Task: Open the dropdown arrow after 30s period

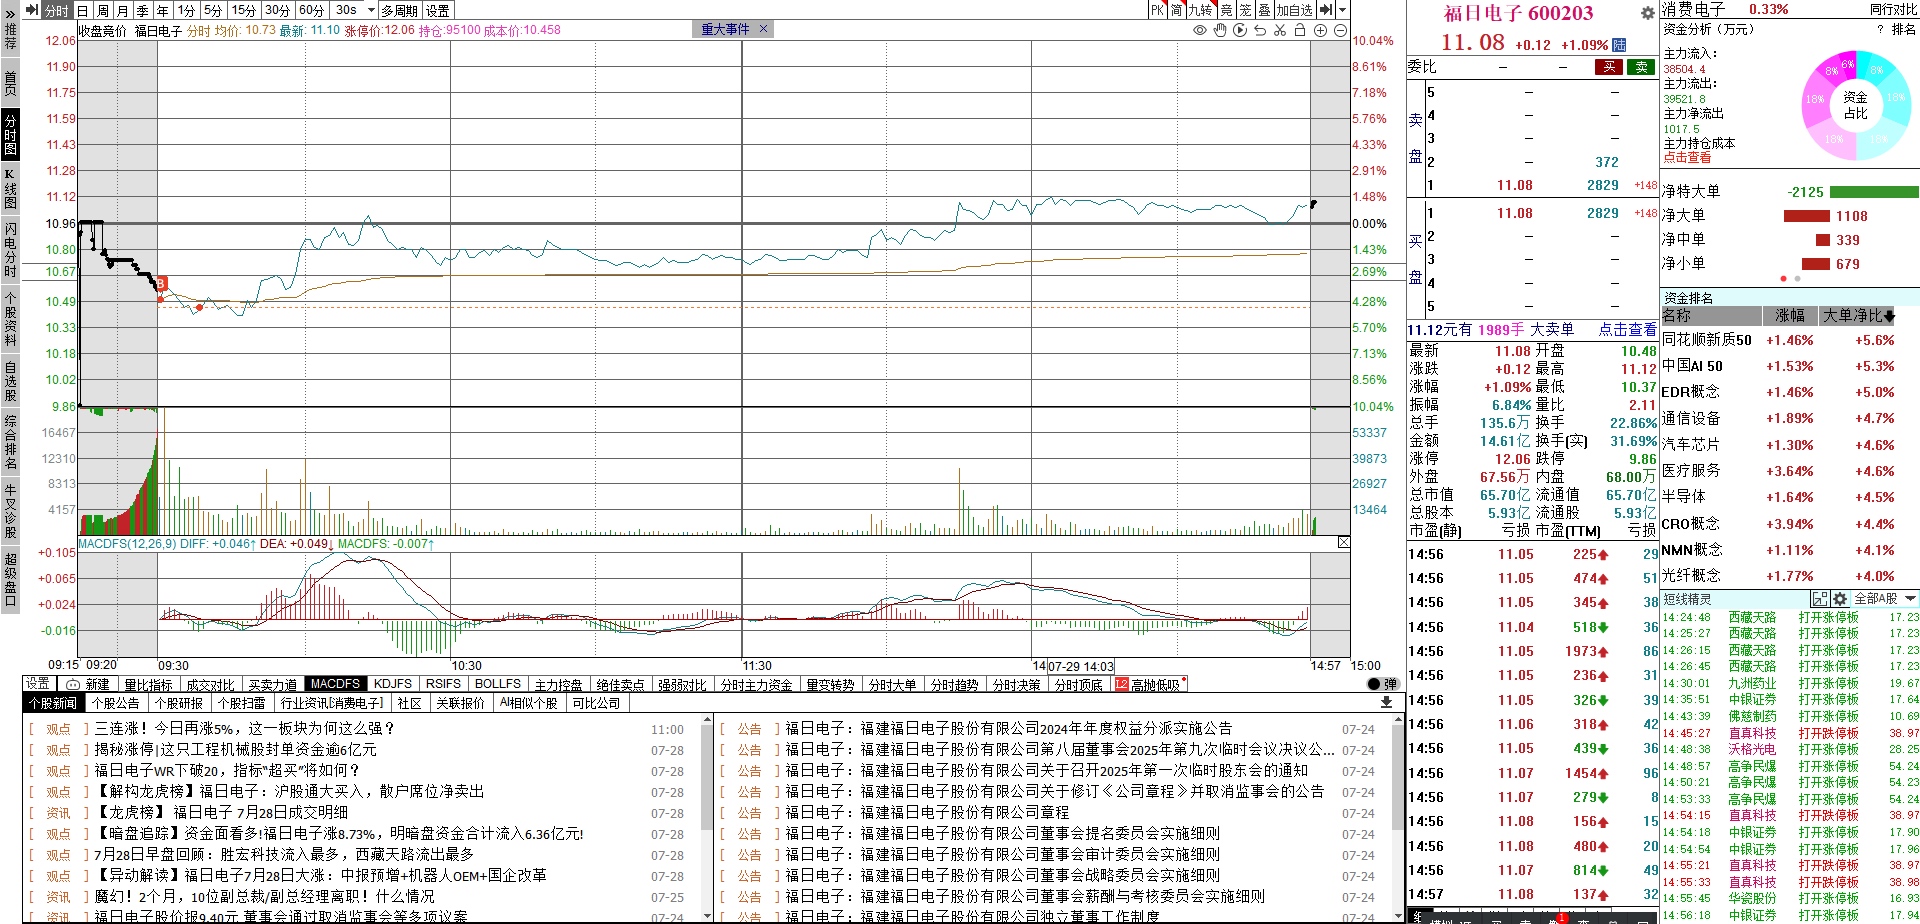Action: (371, 10)
